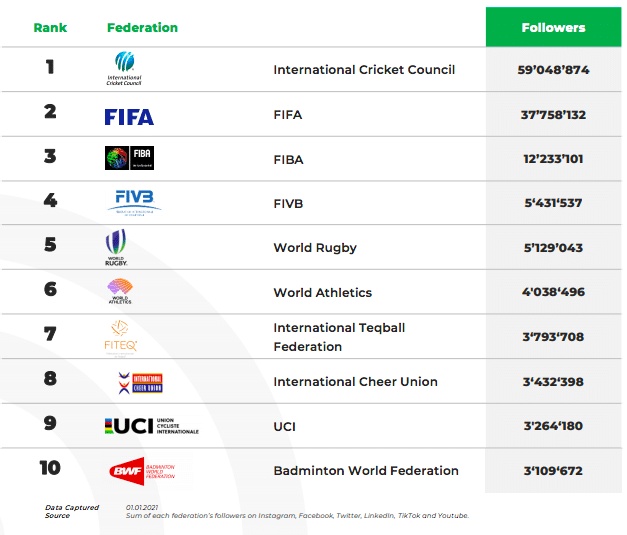Select the International Teqball Federation name

339,337
